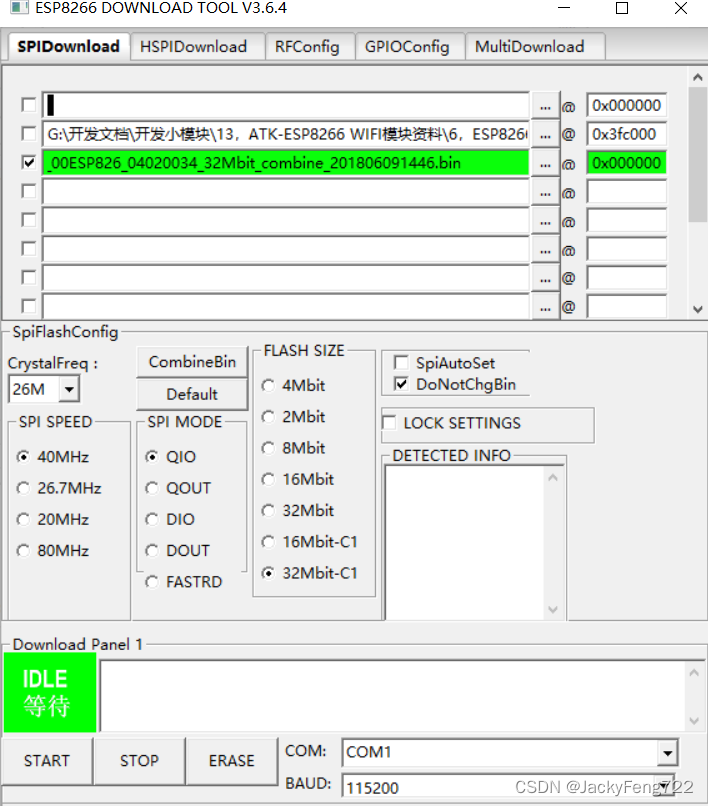The image size is (708, 806).
Task: Click the DETECTED INFO scroll down arrow
Action: pos(553,610)
